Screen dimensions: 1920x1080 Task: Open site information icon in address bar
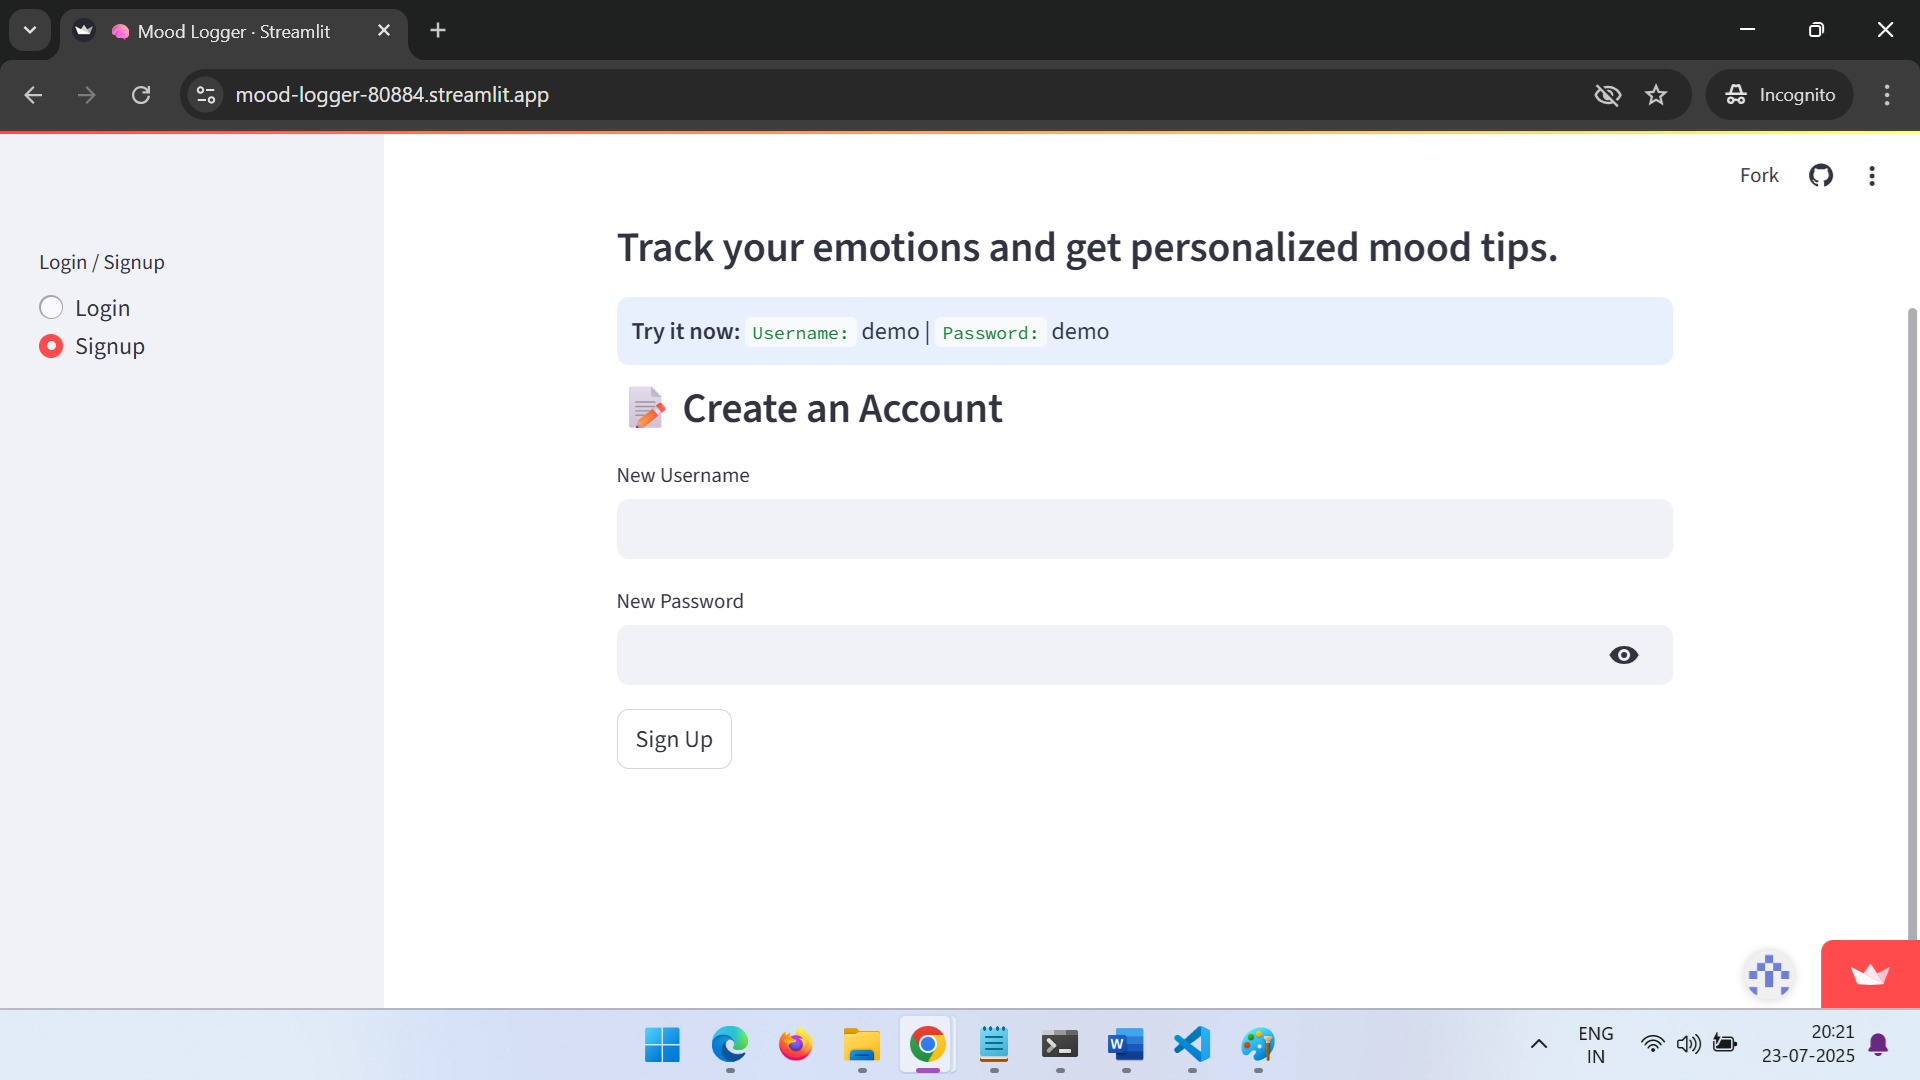[206, 95]
